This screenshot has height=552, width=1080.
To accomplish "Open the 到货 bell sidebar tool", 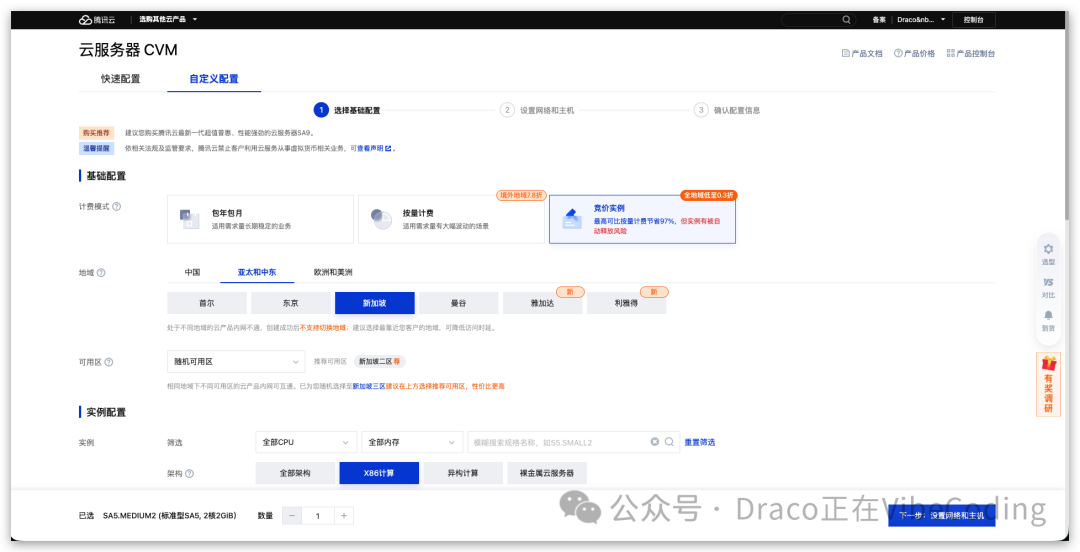I will 1048,320.
